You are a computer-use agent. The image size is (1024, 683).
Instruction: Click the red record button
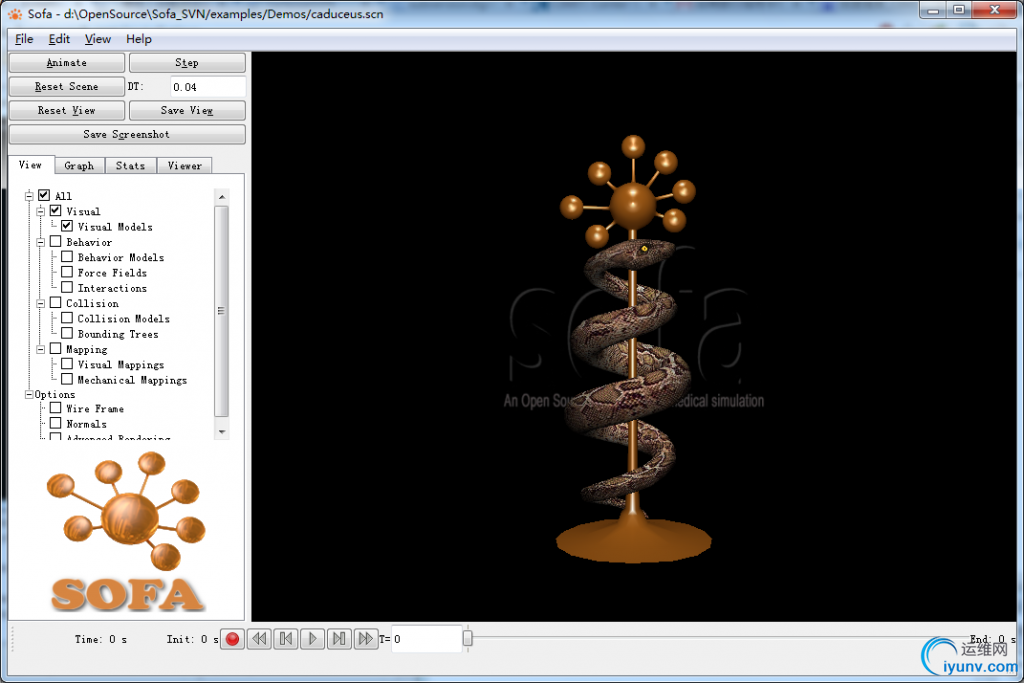(232, 639)
